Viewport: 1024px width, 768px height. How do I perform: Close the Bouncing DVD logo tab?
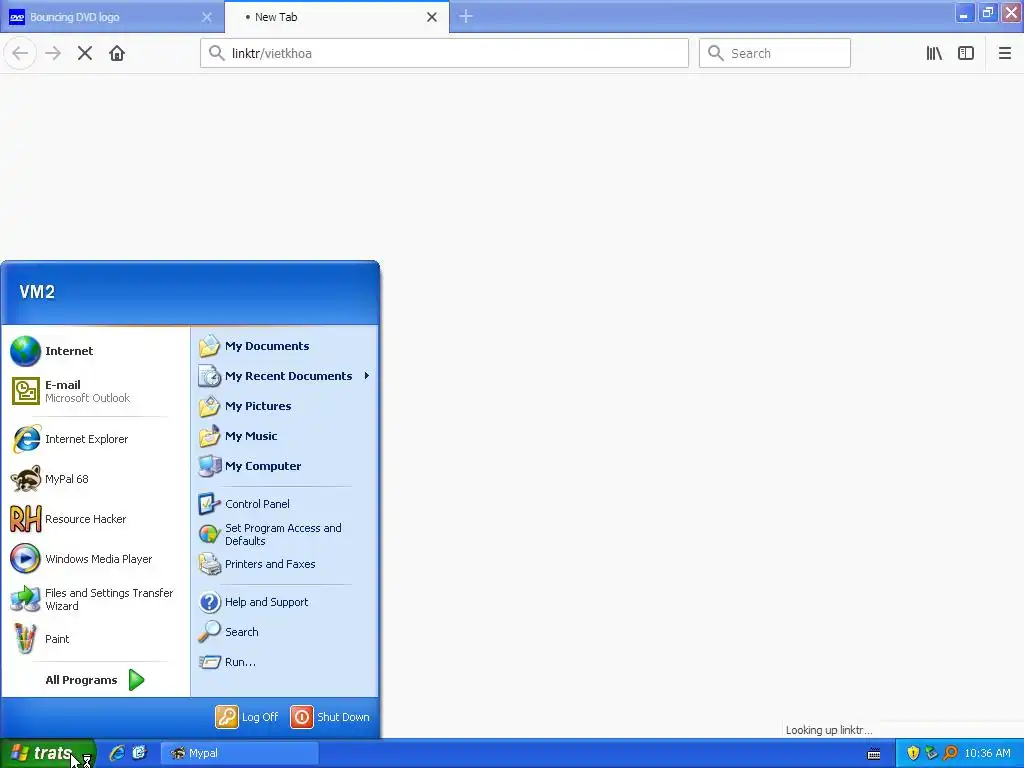[207, 17]
